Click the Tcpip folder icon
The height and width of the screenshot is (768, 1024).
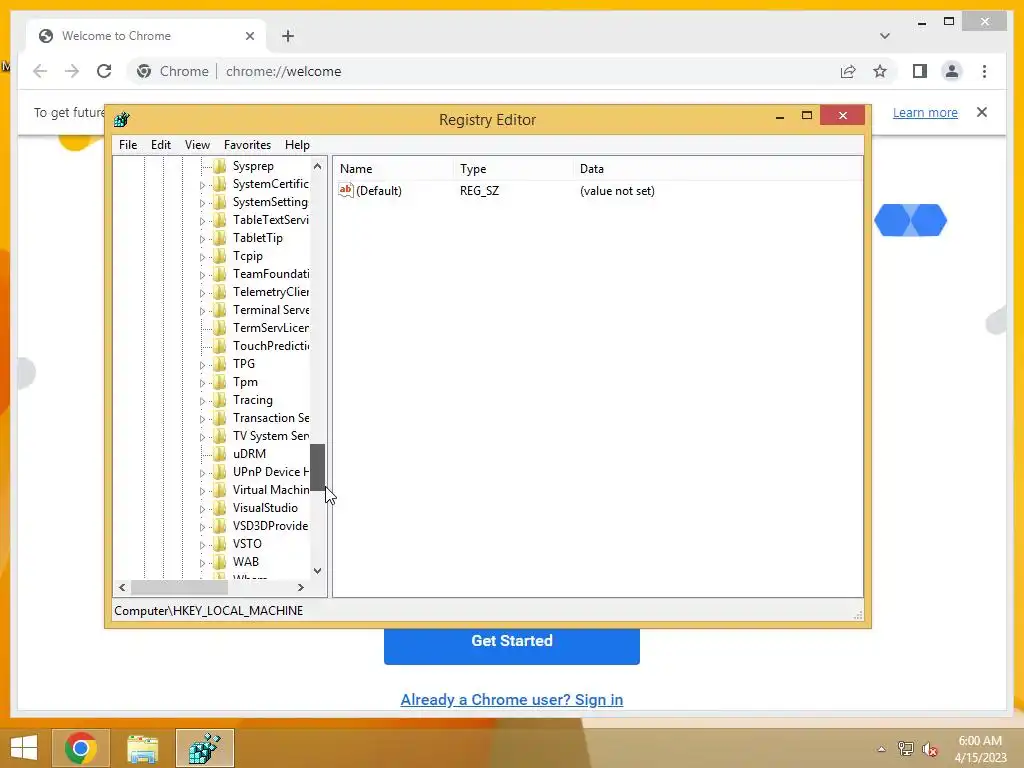pyautogui.click(x=220, y=256)
